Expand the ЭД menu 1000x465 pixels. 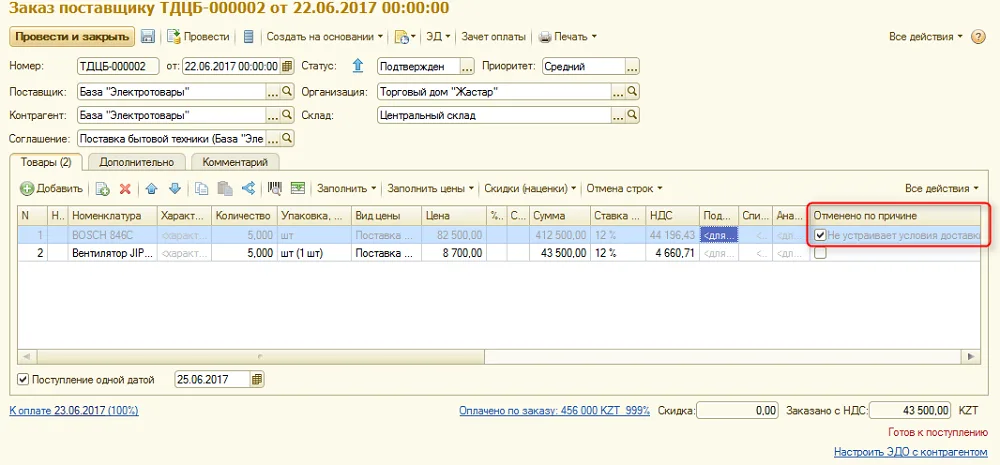438,36
